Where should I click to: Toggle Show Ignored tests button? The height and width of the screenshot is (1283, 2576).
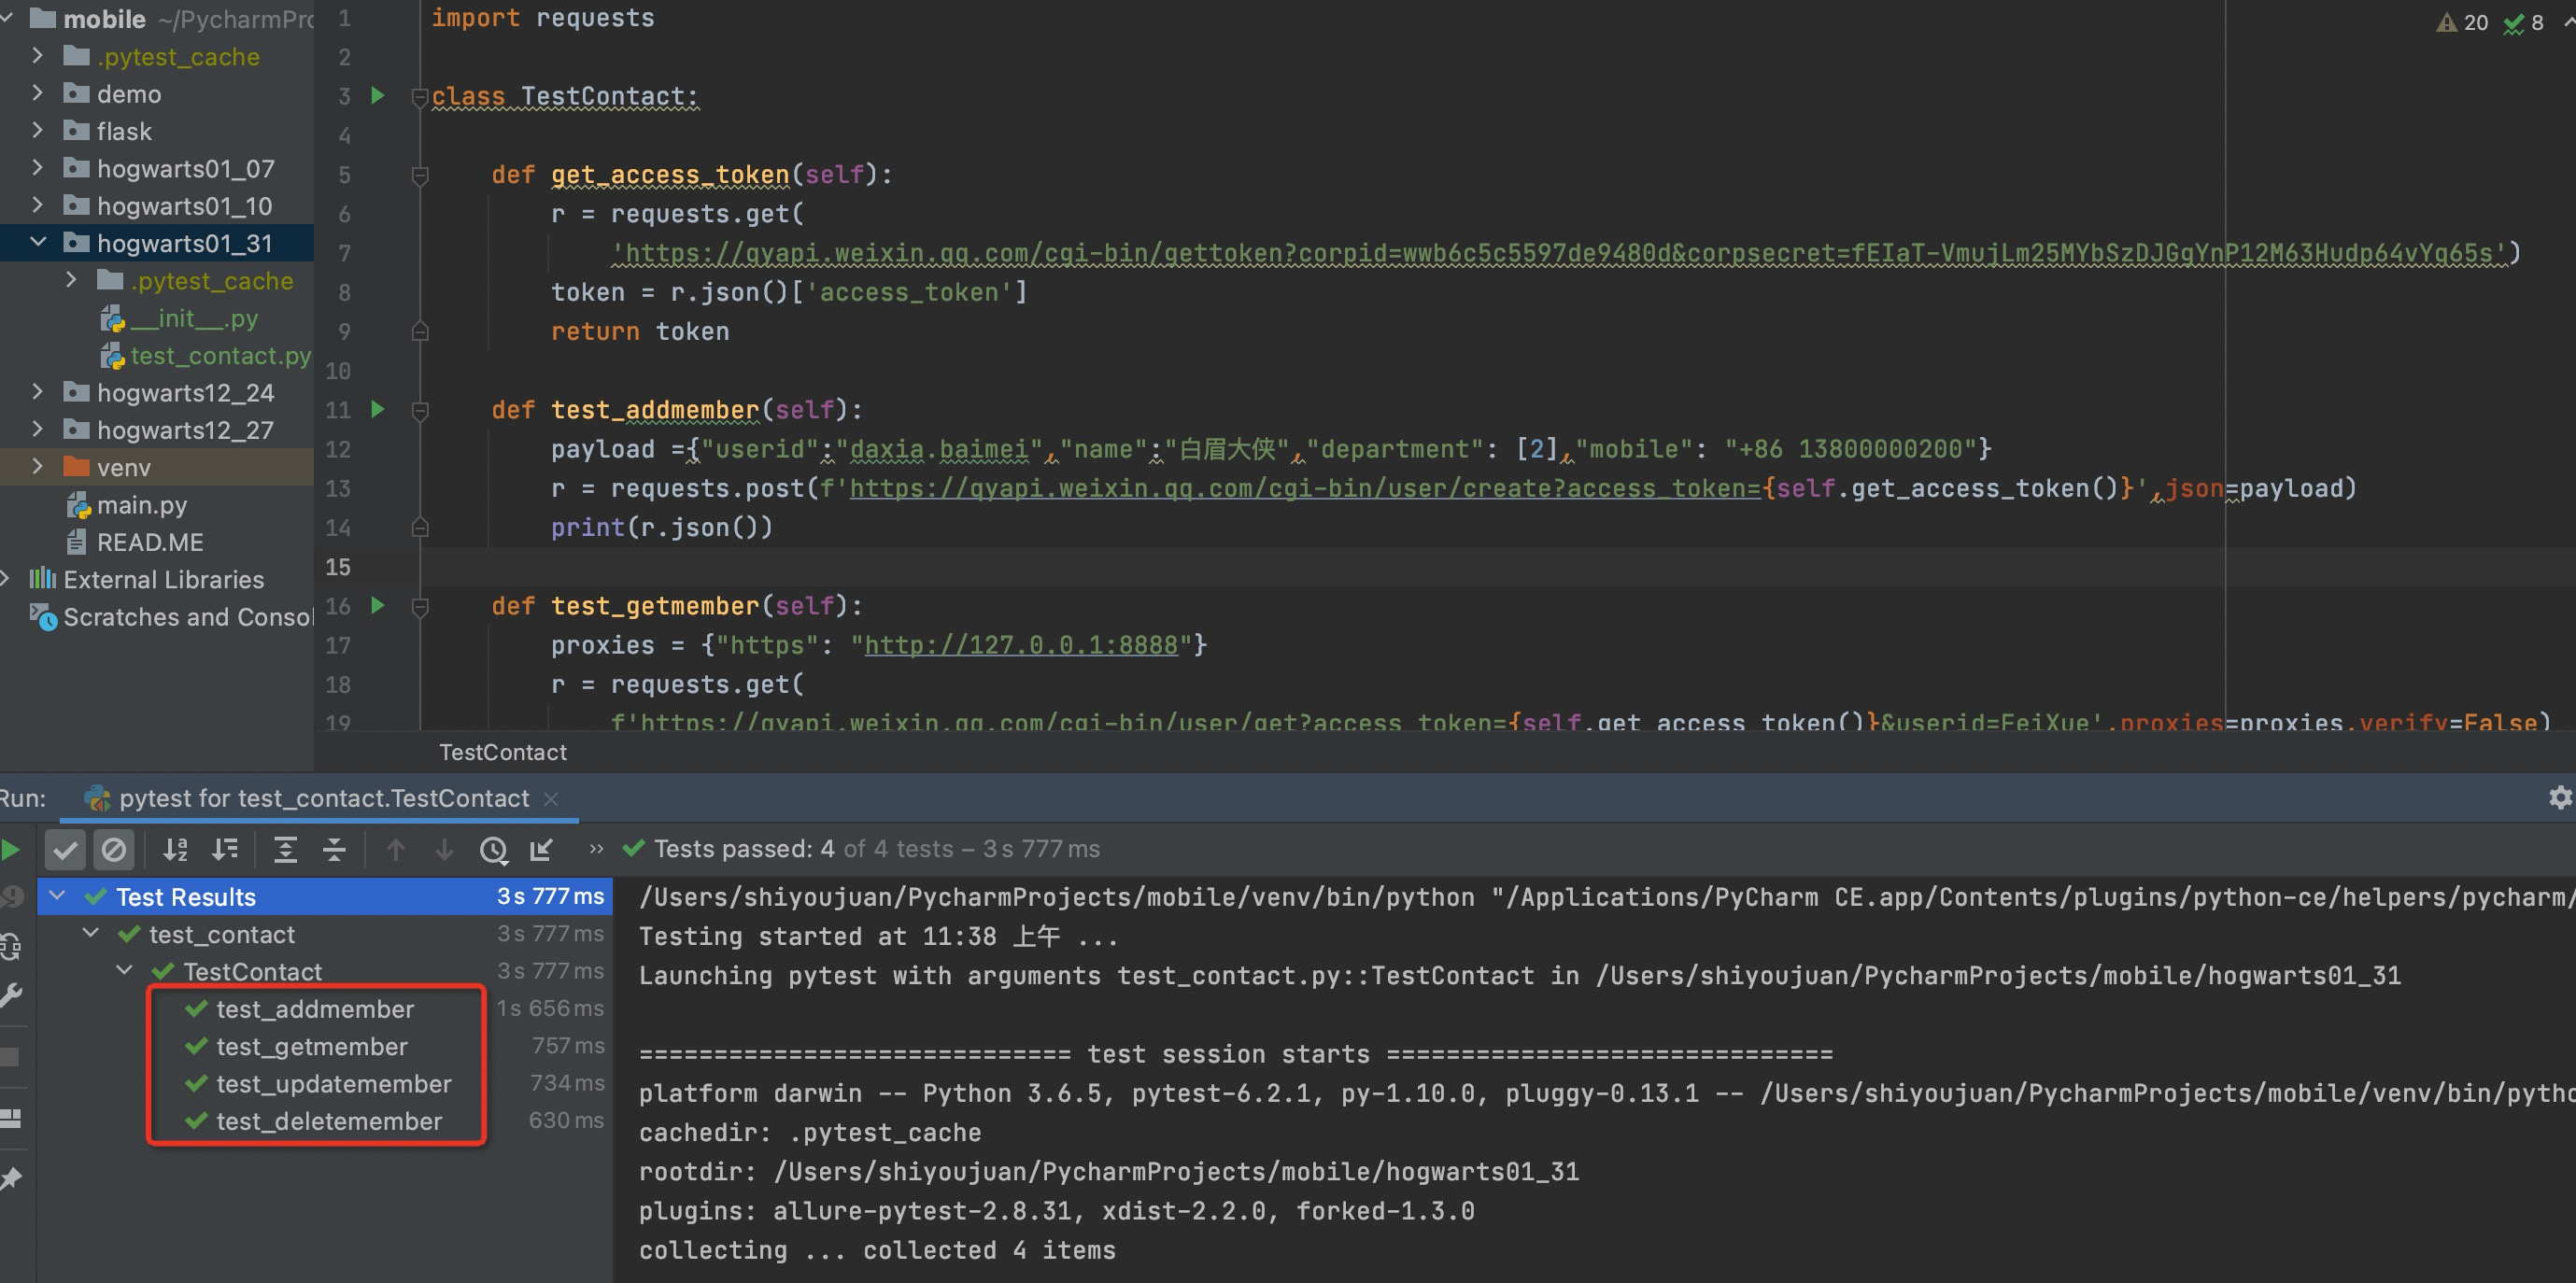114,850
